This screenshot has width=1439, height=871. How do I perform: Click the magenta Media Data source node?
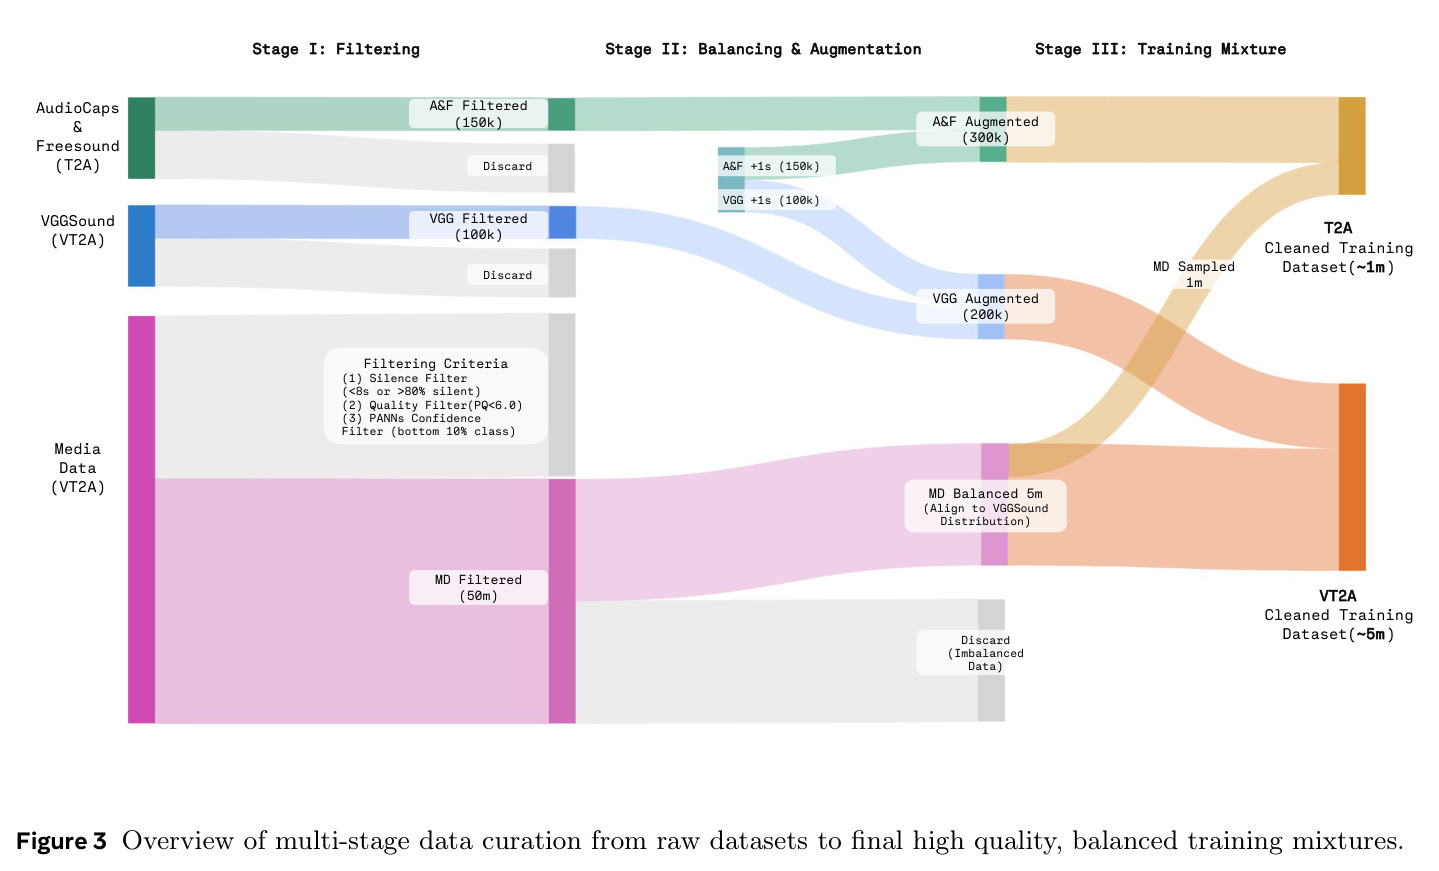[141, 519]
